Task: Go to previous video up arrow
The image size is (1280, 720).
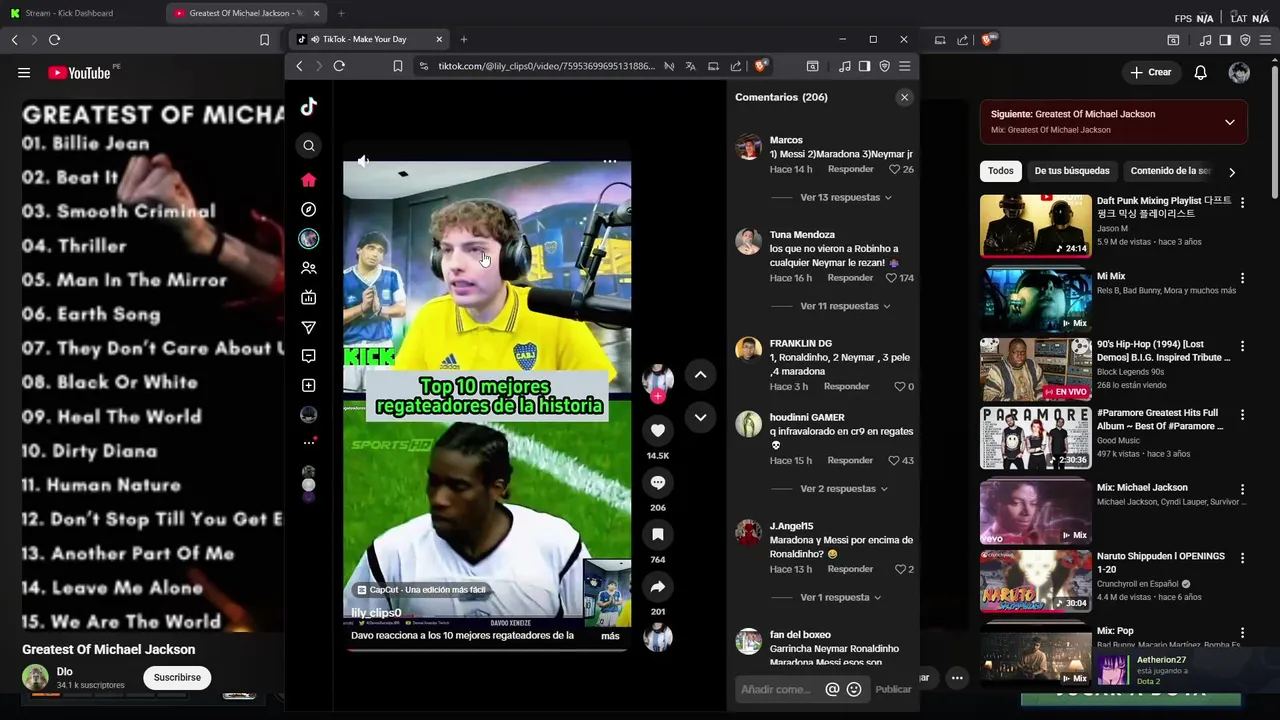Action: click(700, 375)
